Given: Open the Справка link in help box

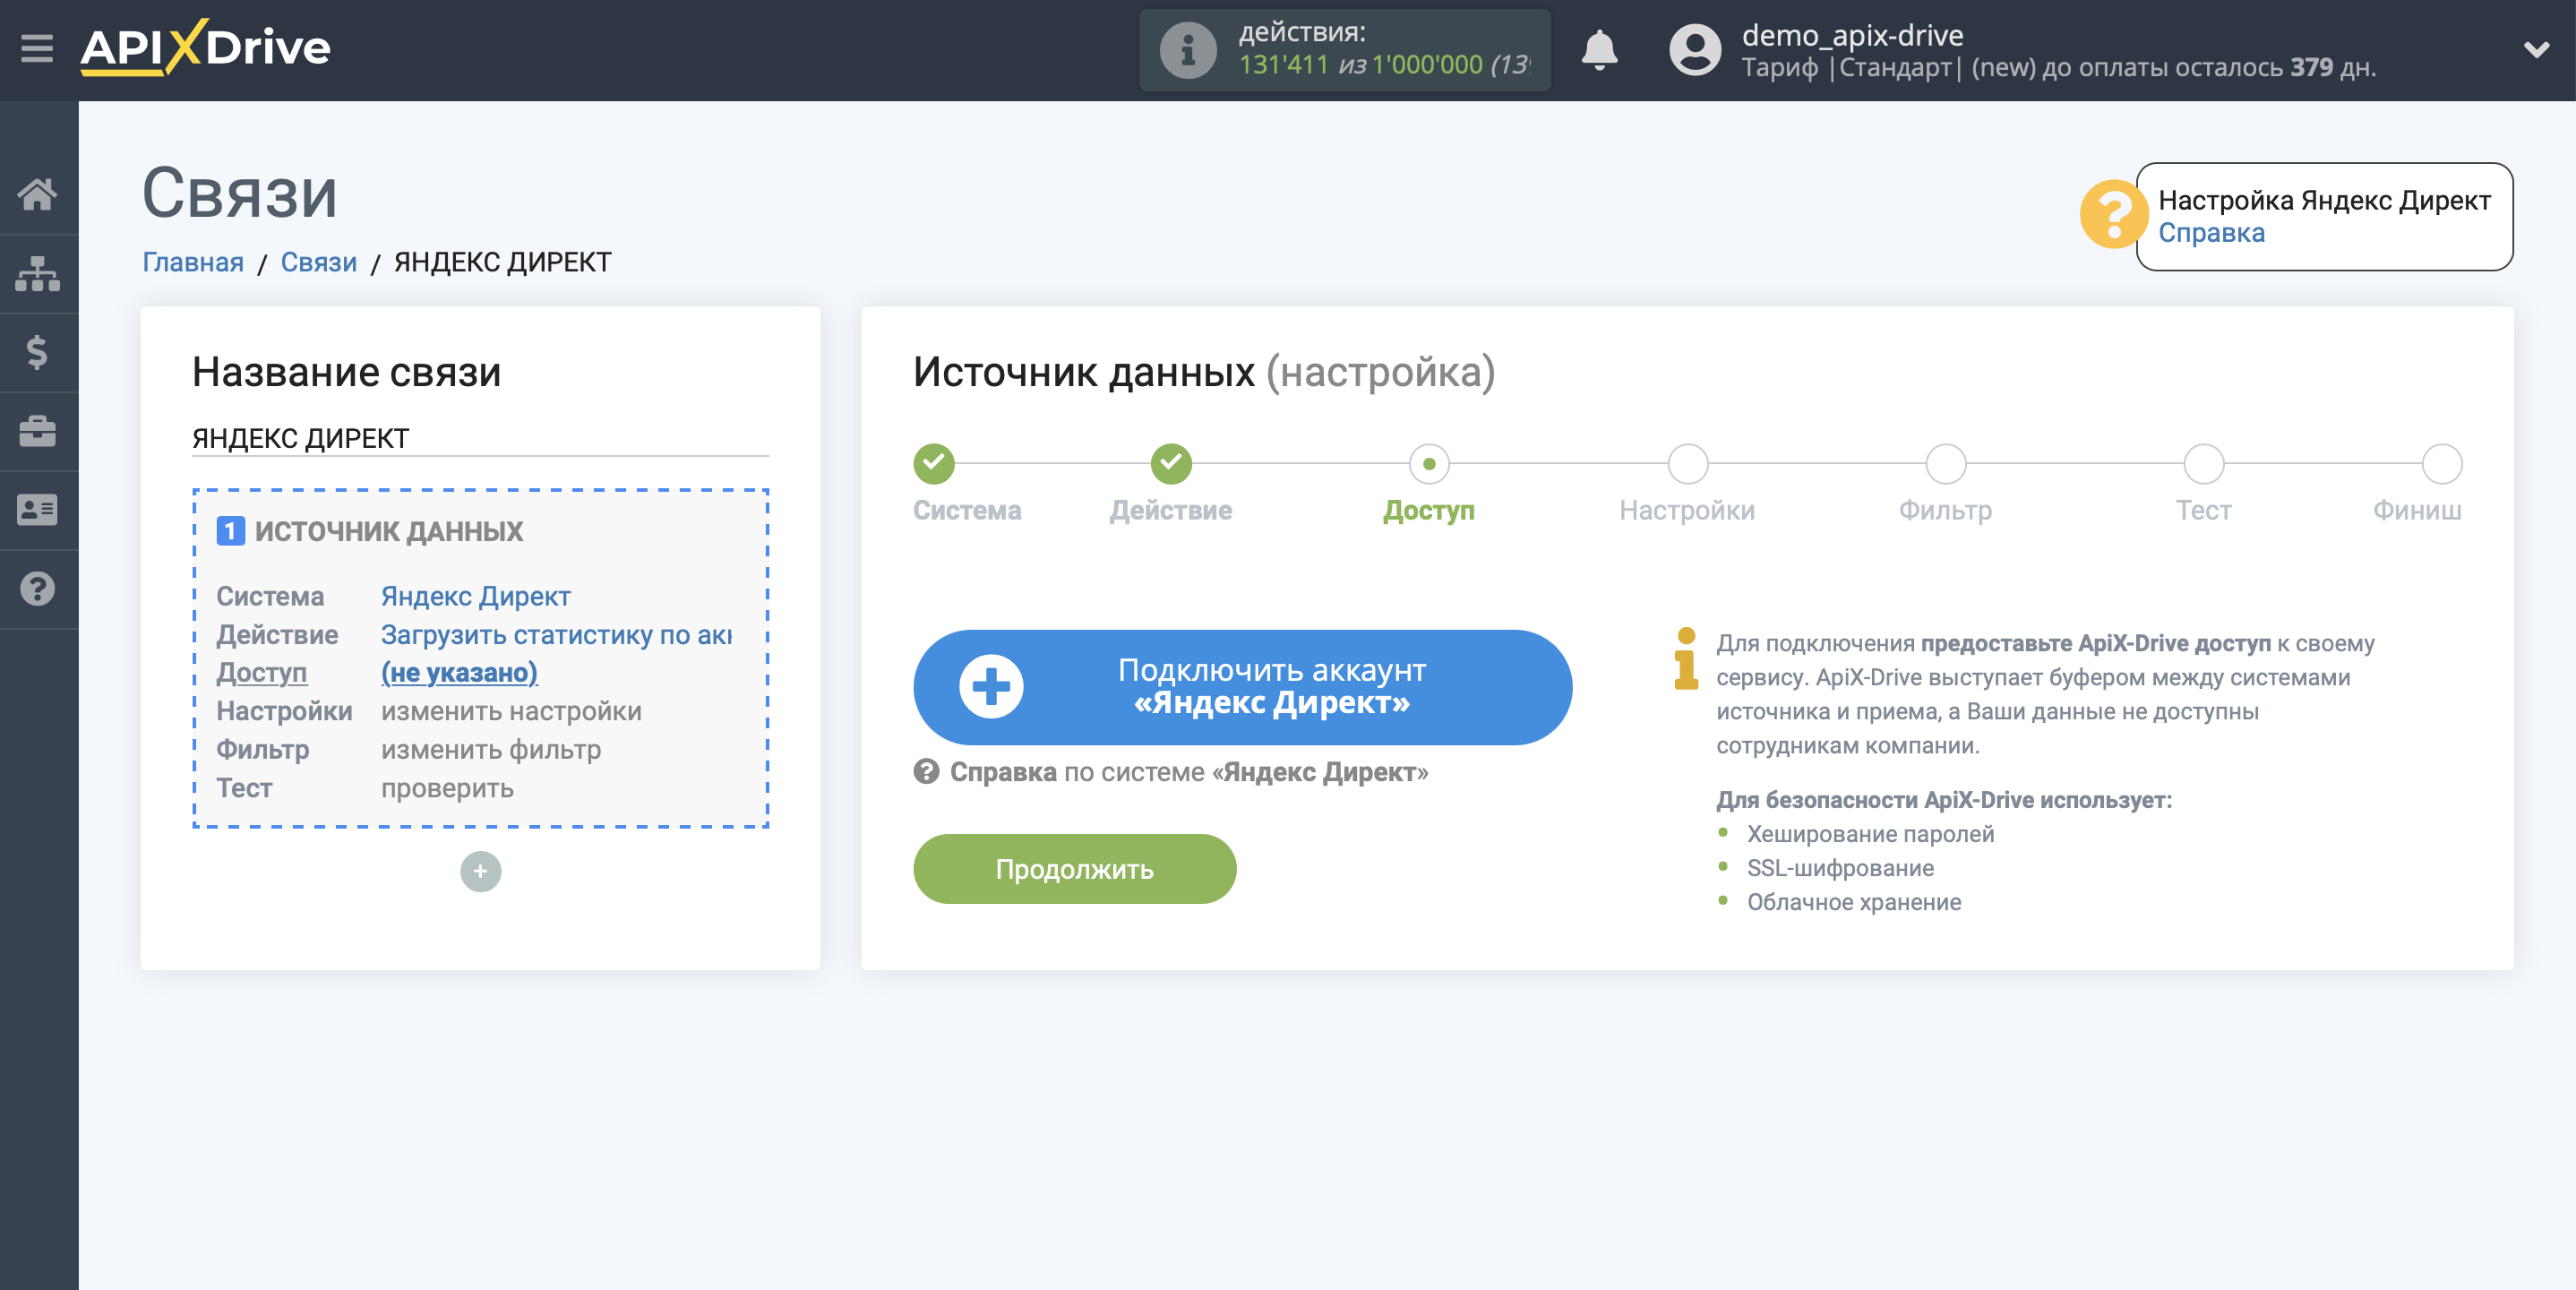Looking at the screenshot, I should click(x=2211, y=233).
